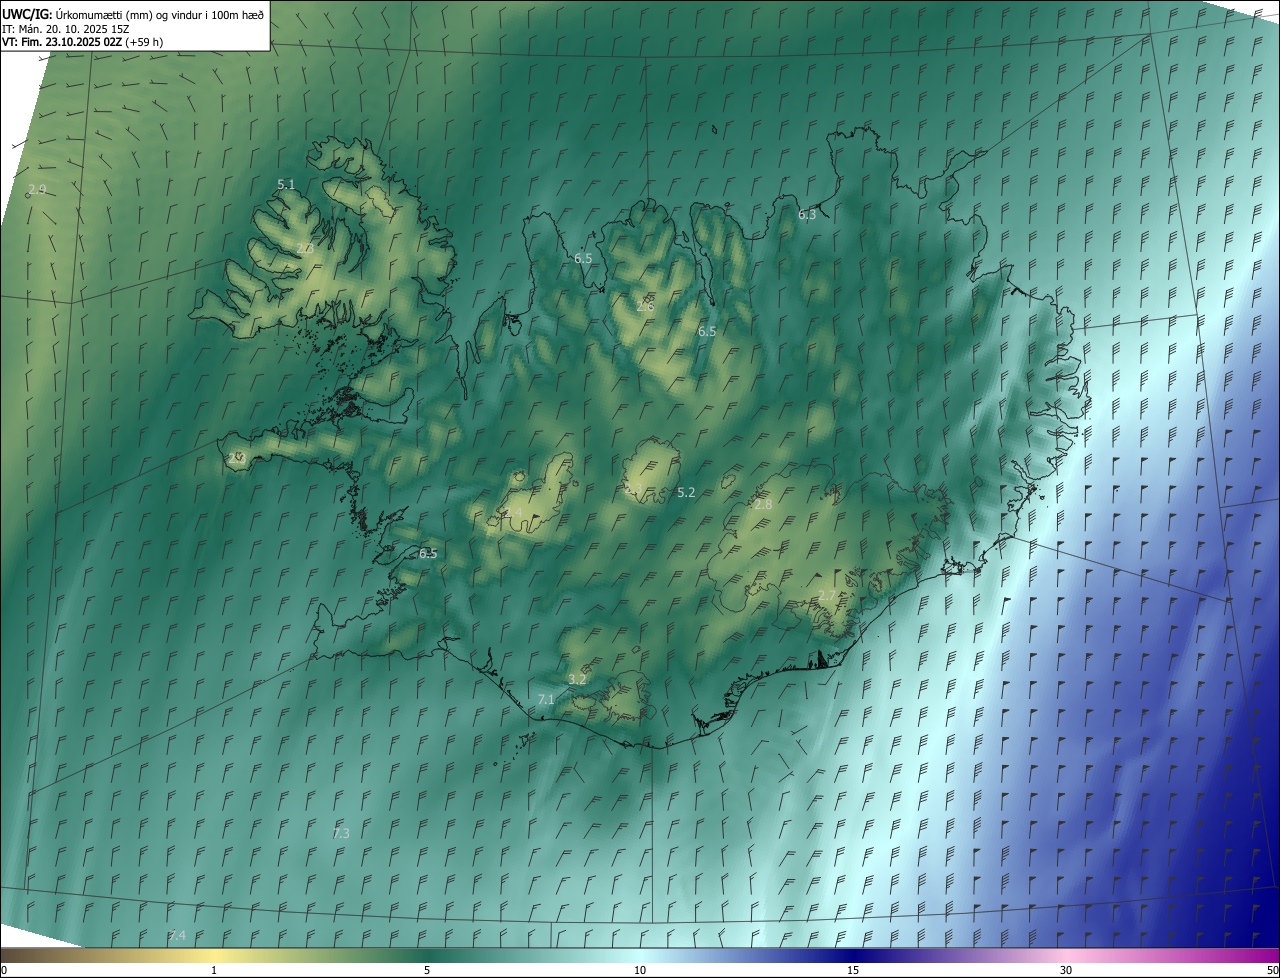The height and width of the screenshot is (978, 1280).
Task: Click the 'VT: Fim. 23.10.2025 02Z (+59 h)' line
Action: point(82,42)
